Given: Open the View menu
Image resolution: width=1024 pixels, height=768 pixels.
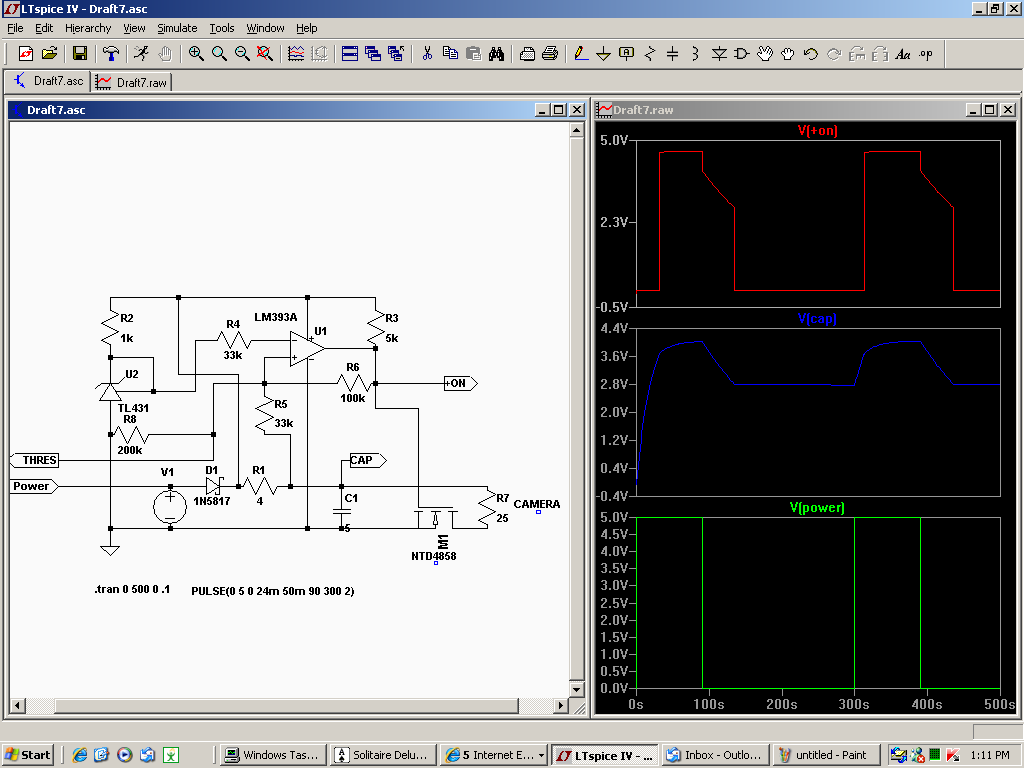Looking at the screenshot, I should coord(134,28).
